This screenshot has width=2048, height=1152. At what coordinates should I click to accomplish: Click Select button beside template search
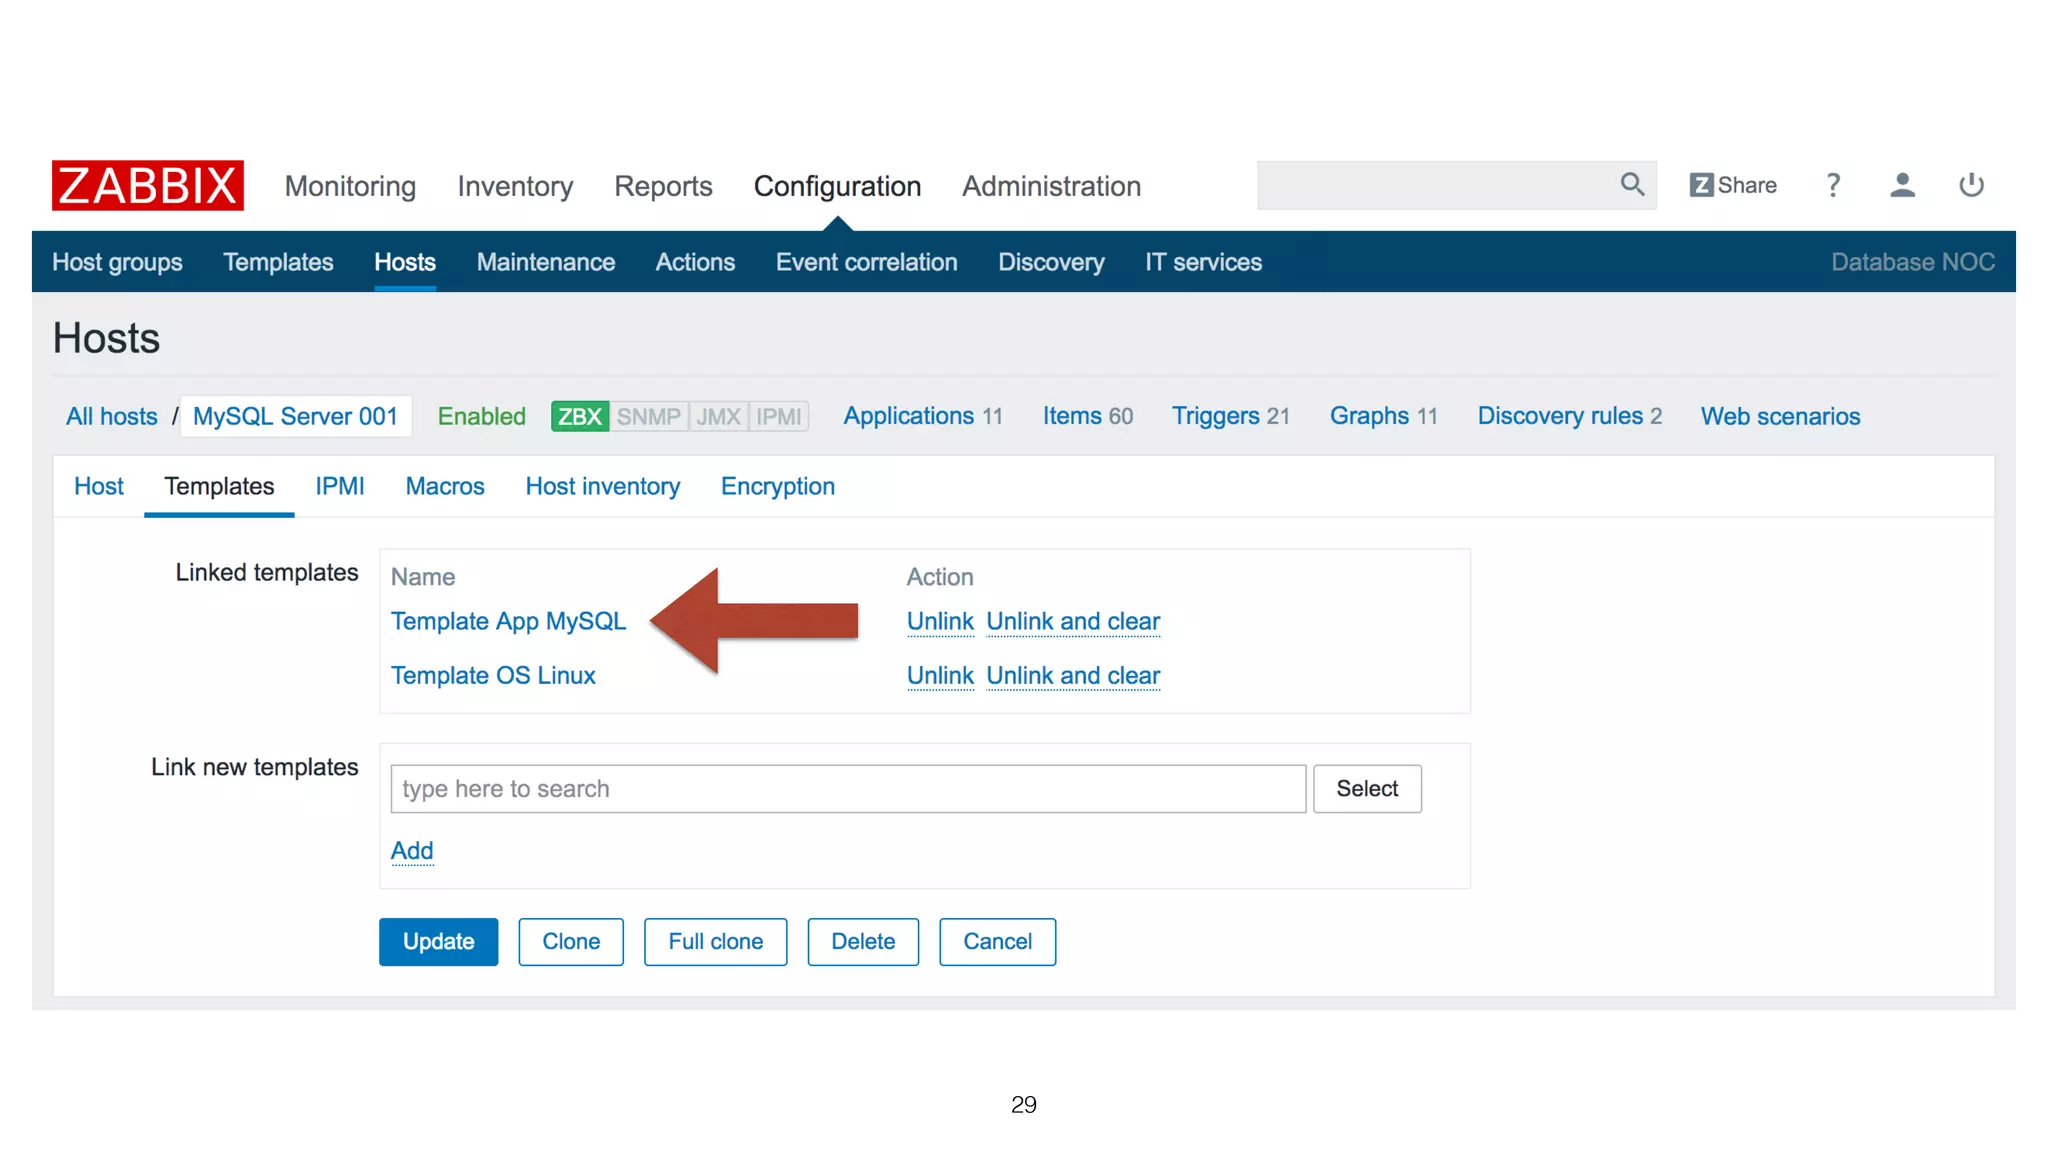1366,788
